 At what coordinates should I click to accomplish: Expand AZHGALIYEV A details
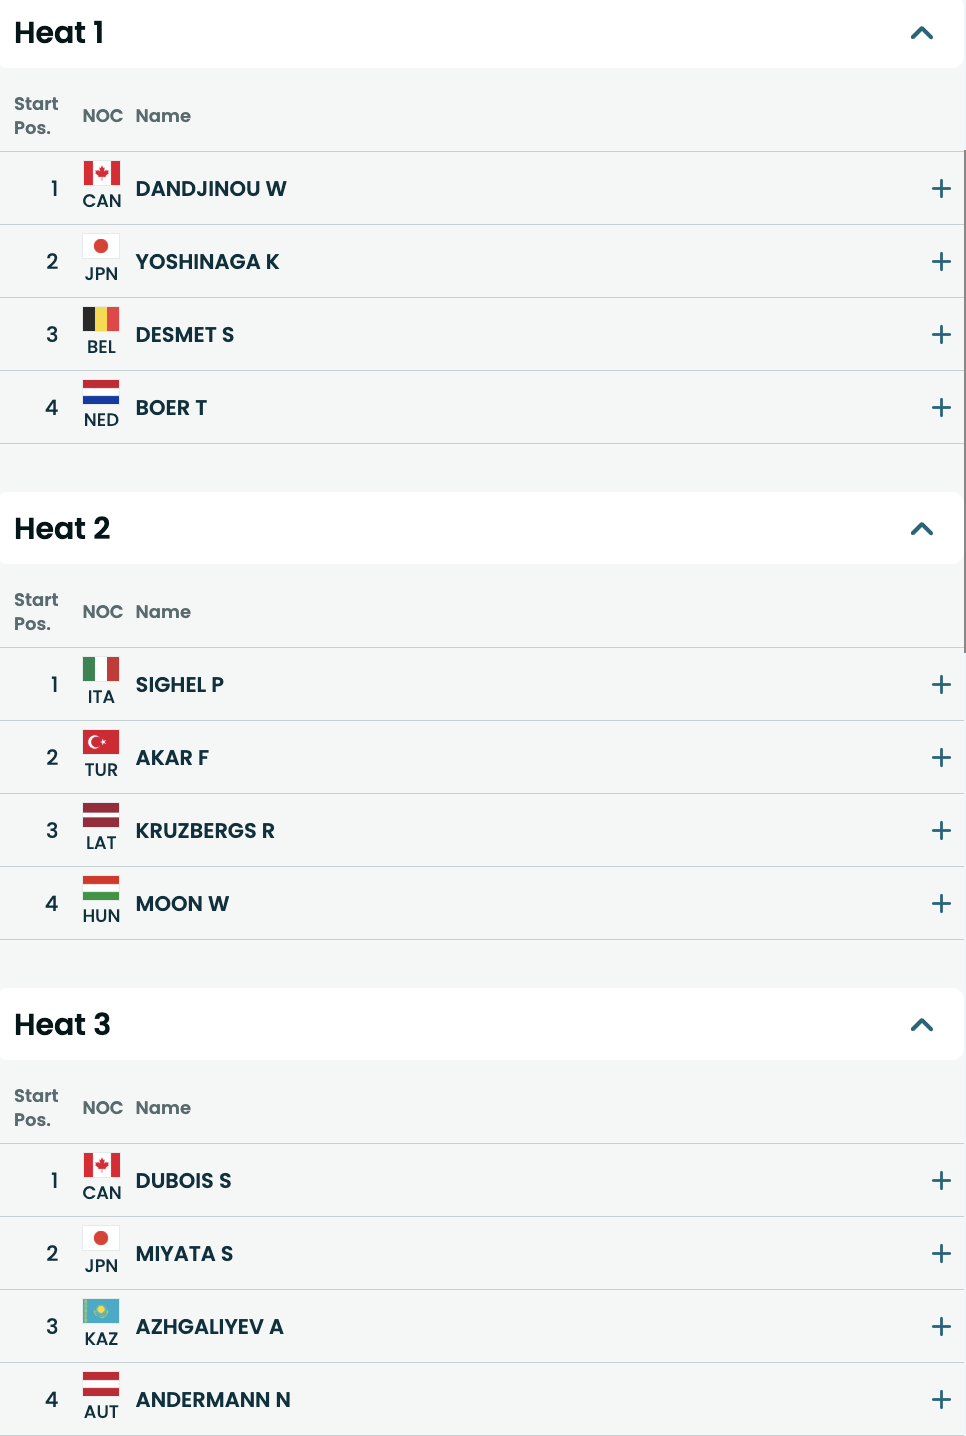[x=941, y=1326]
